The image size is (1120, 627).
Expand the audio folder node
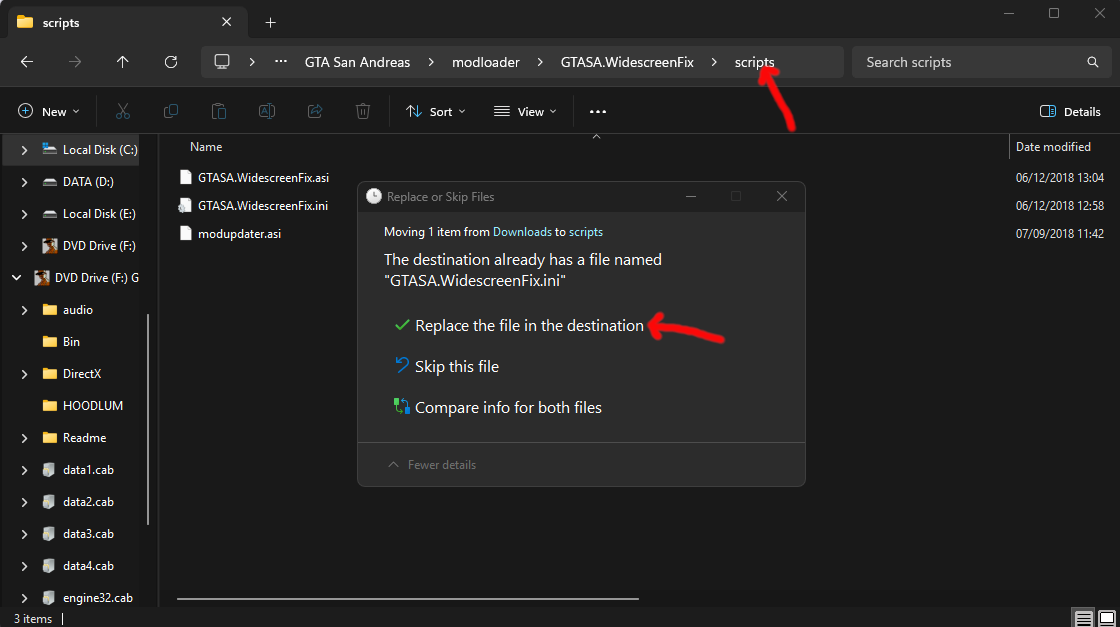[24, 310]
